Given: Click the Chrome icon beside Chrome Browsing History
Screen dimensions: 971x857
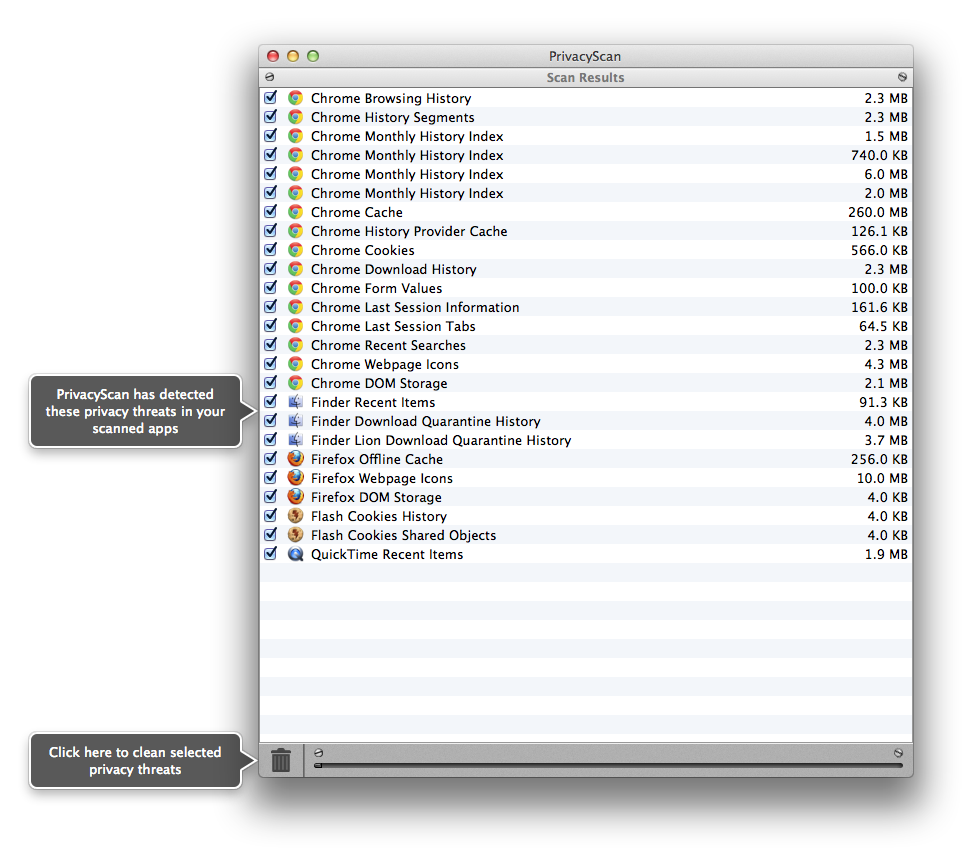Looking at the screenshot, I should pos(295,98).
